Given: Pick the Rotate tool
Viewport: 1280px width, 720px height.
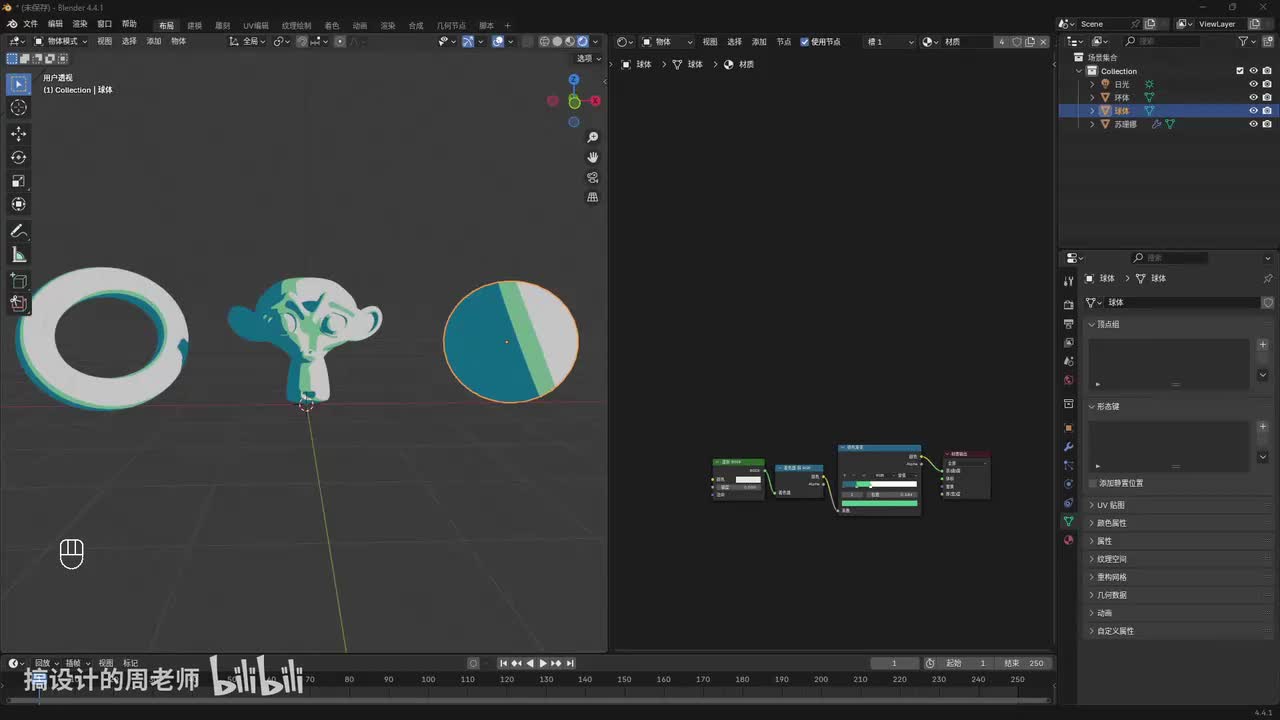Looking at the screenshot, I should (x=18, y=157).
